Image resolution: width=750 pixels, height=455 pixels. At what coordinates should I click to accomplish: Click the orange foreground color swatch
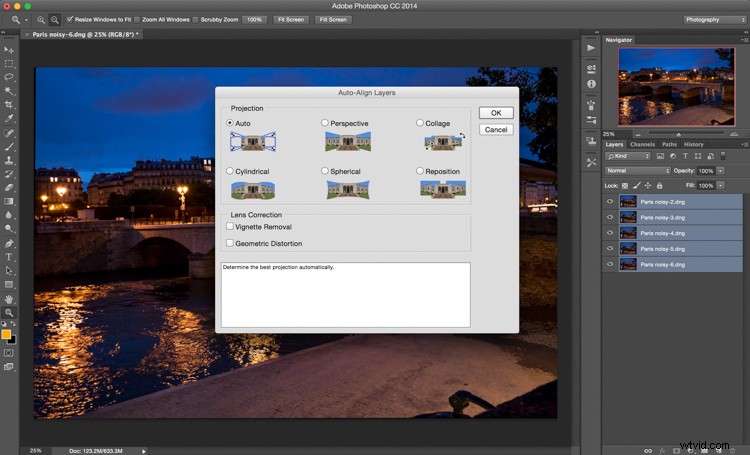(6, 334)
